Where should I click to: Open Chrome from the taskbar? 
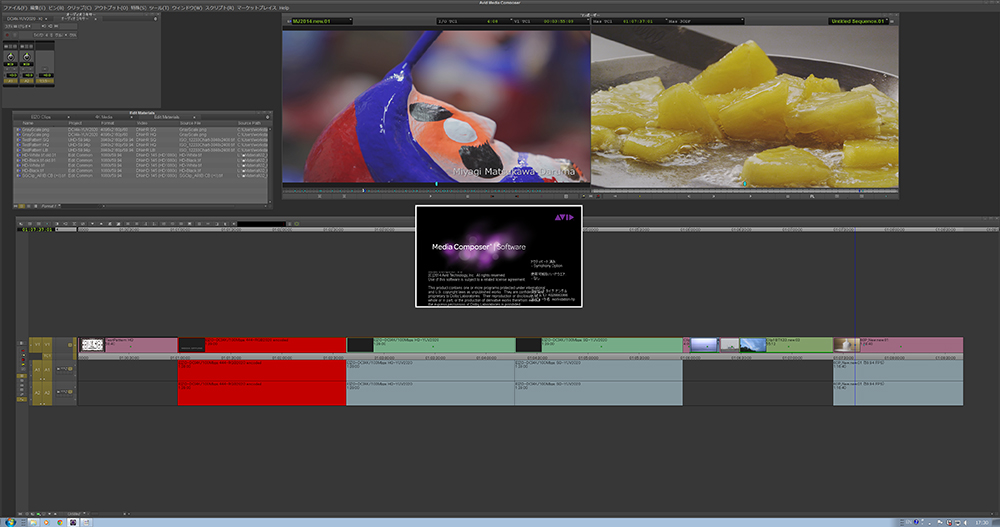click(x=60, y=522)
